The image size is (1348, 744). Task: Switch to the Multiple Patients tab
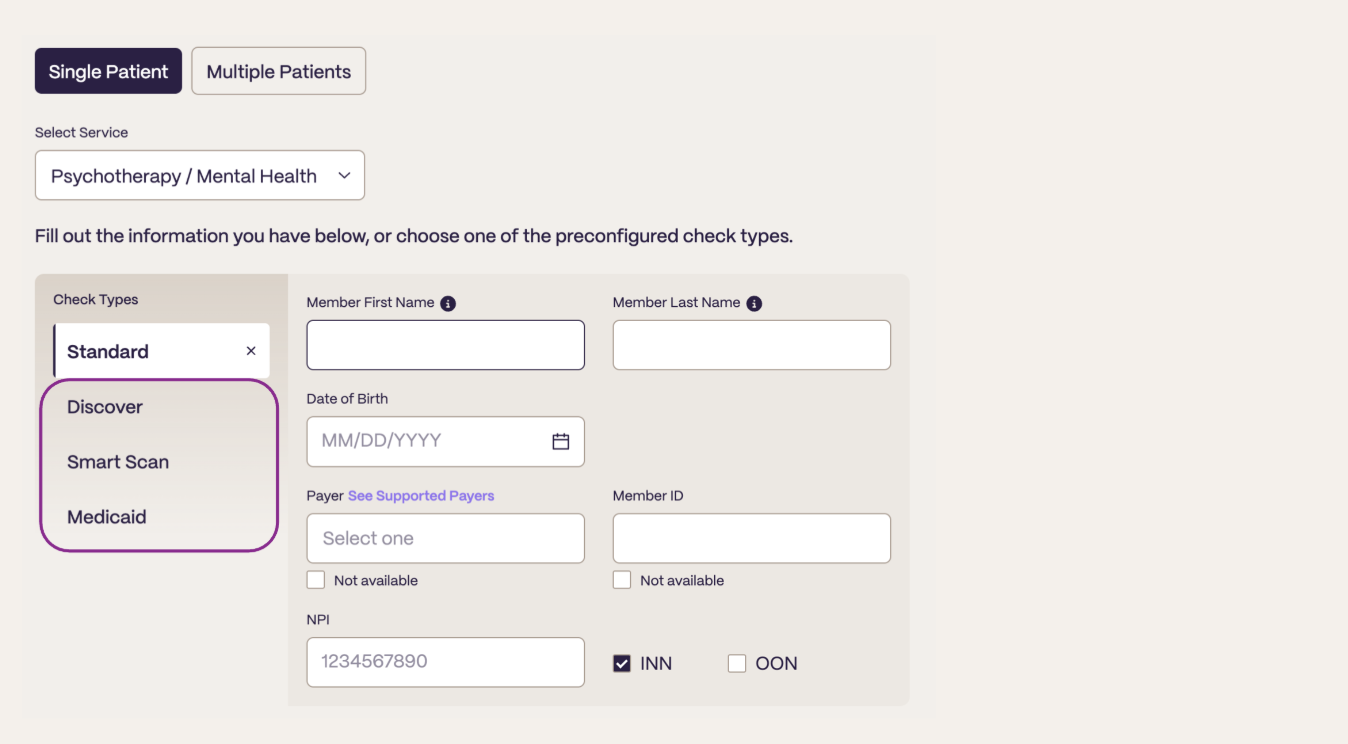[279, 72]
